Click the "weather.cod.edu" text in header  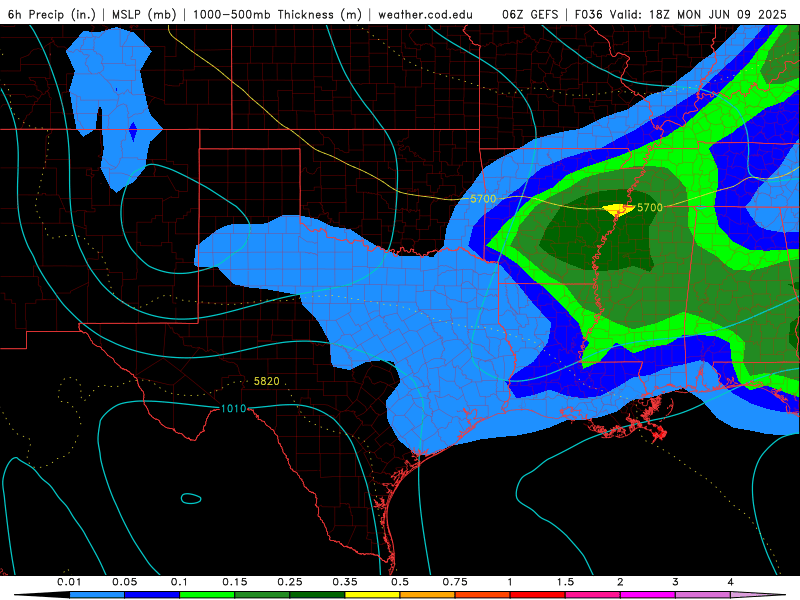coord(425,15)
